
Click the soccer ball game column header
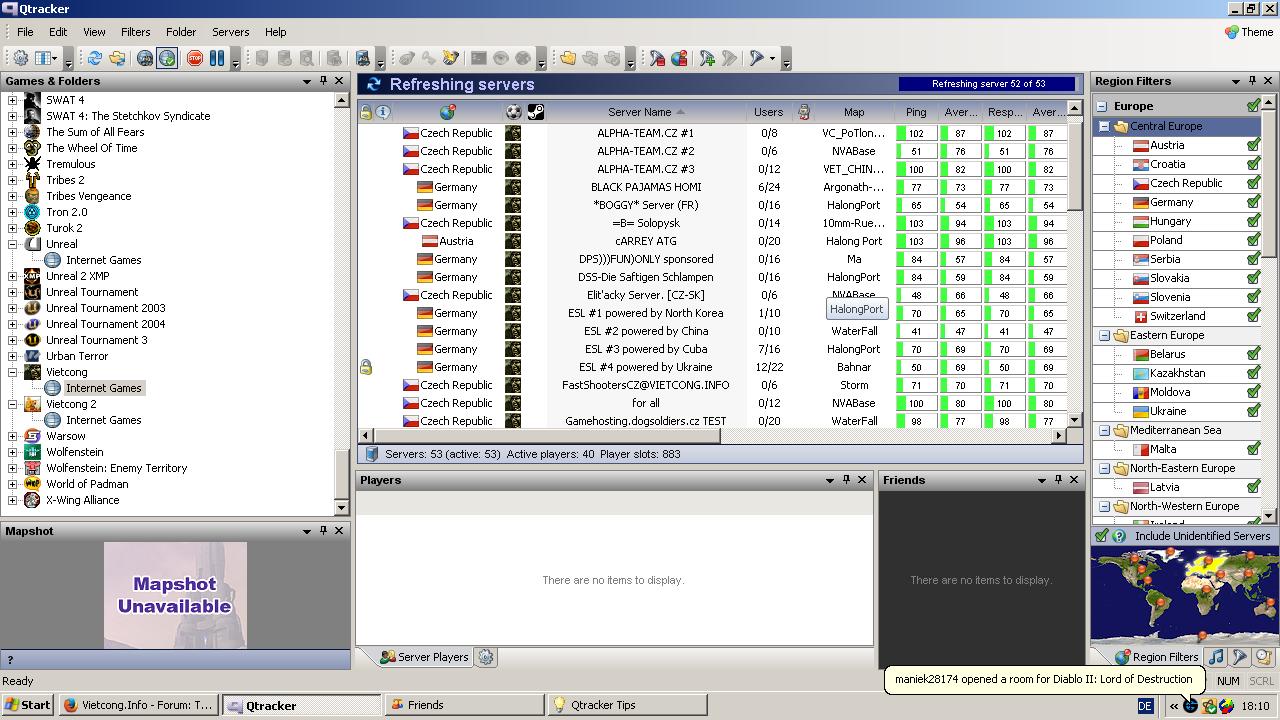tap(513, 112)
